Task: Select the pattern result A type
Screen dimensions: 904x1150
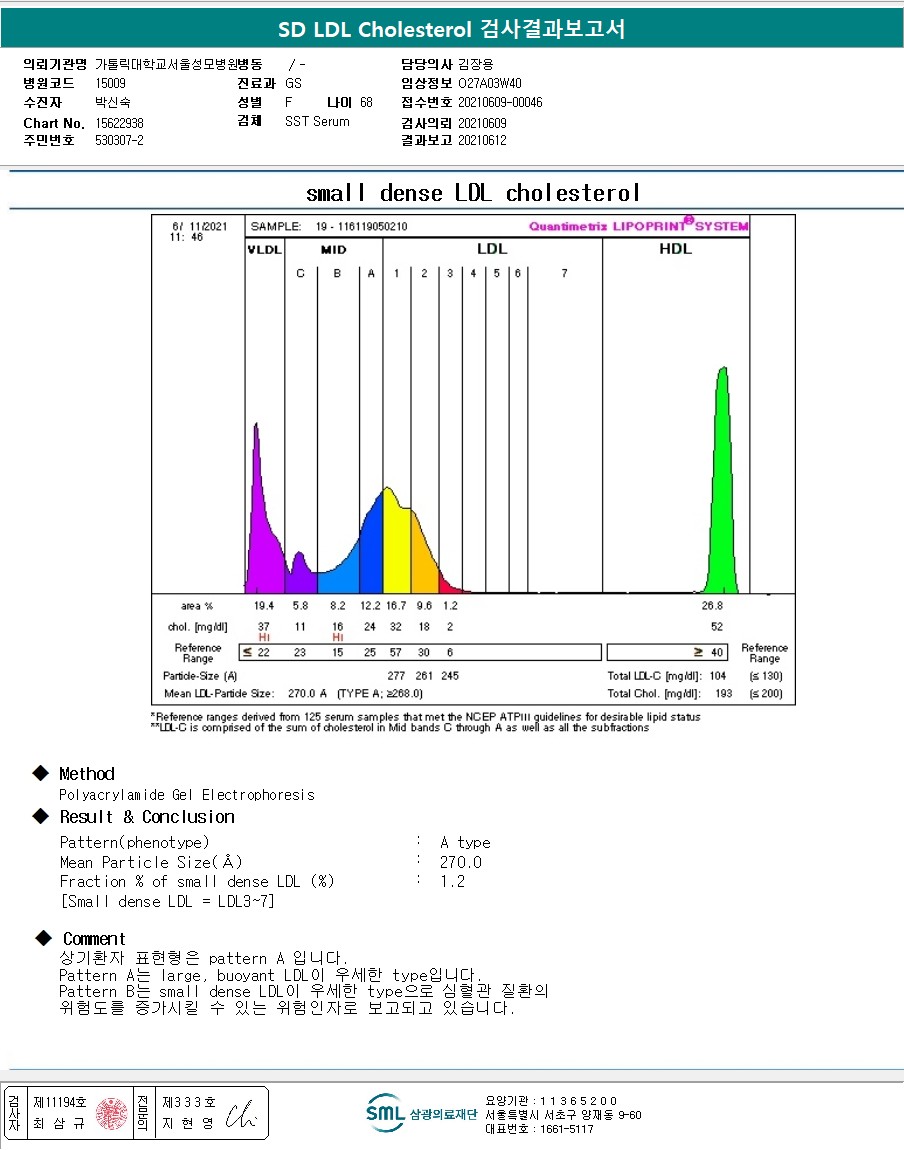Action: click(466, 843)
